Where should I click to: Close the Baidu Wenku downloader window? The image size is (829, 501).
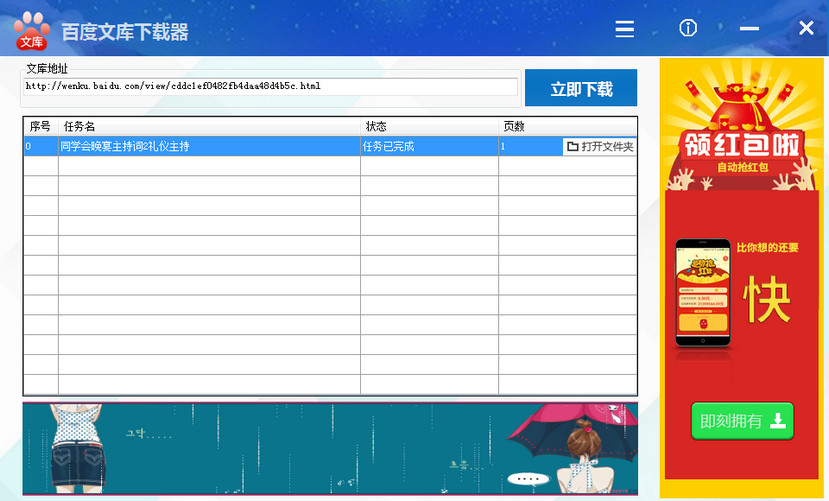click(806, 28)
